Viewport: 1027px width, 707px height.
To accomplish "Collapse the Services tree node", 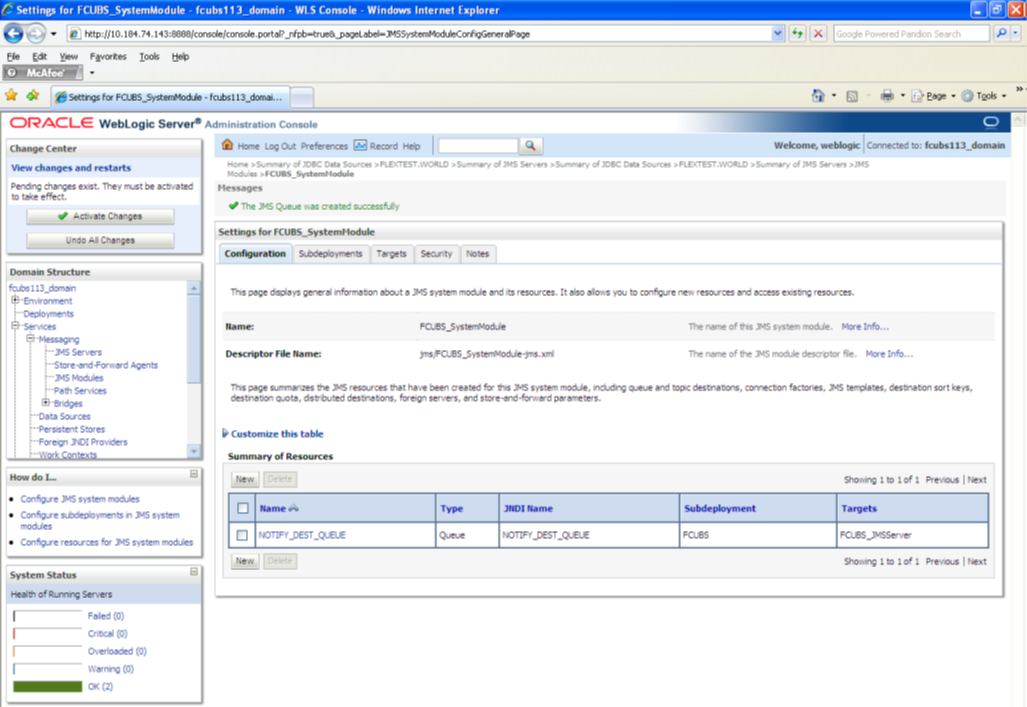I will click(15, 326).
